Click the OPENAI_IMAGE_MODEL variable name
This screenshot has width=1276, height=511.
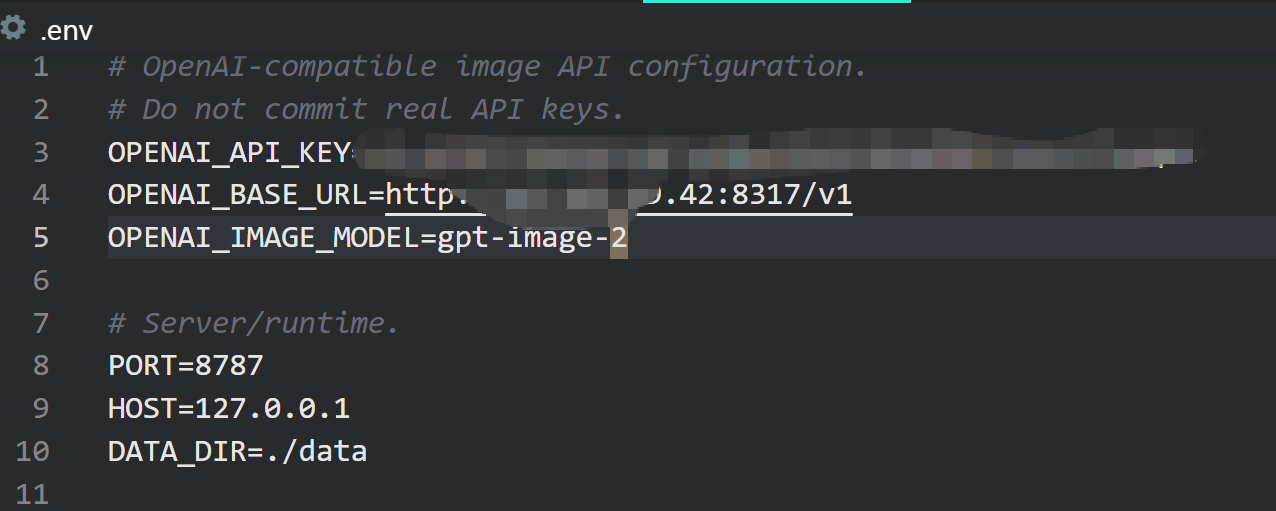(263, 238)
